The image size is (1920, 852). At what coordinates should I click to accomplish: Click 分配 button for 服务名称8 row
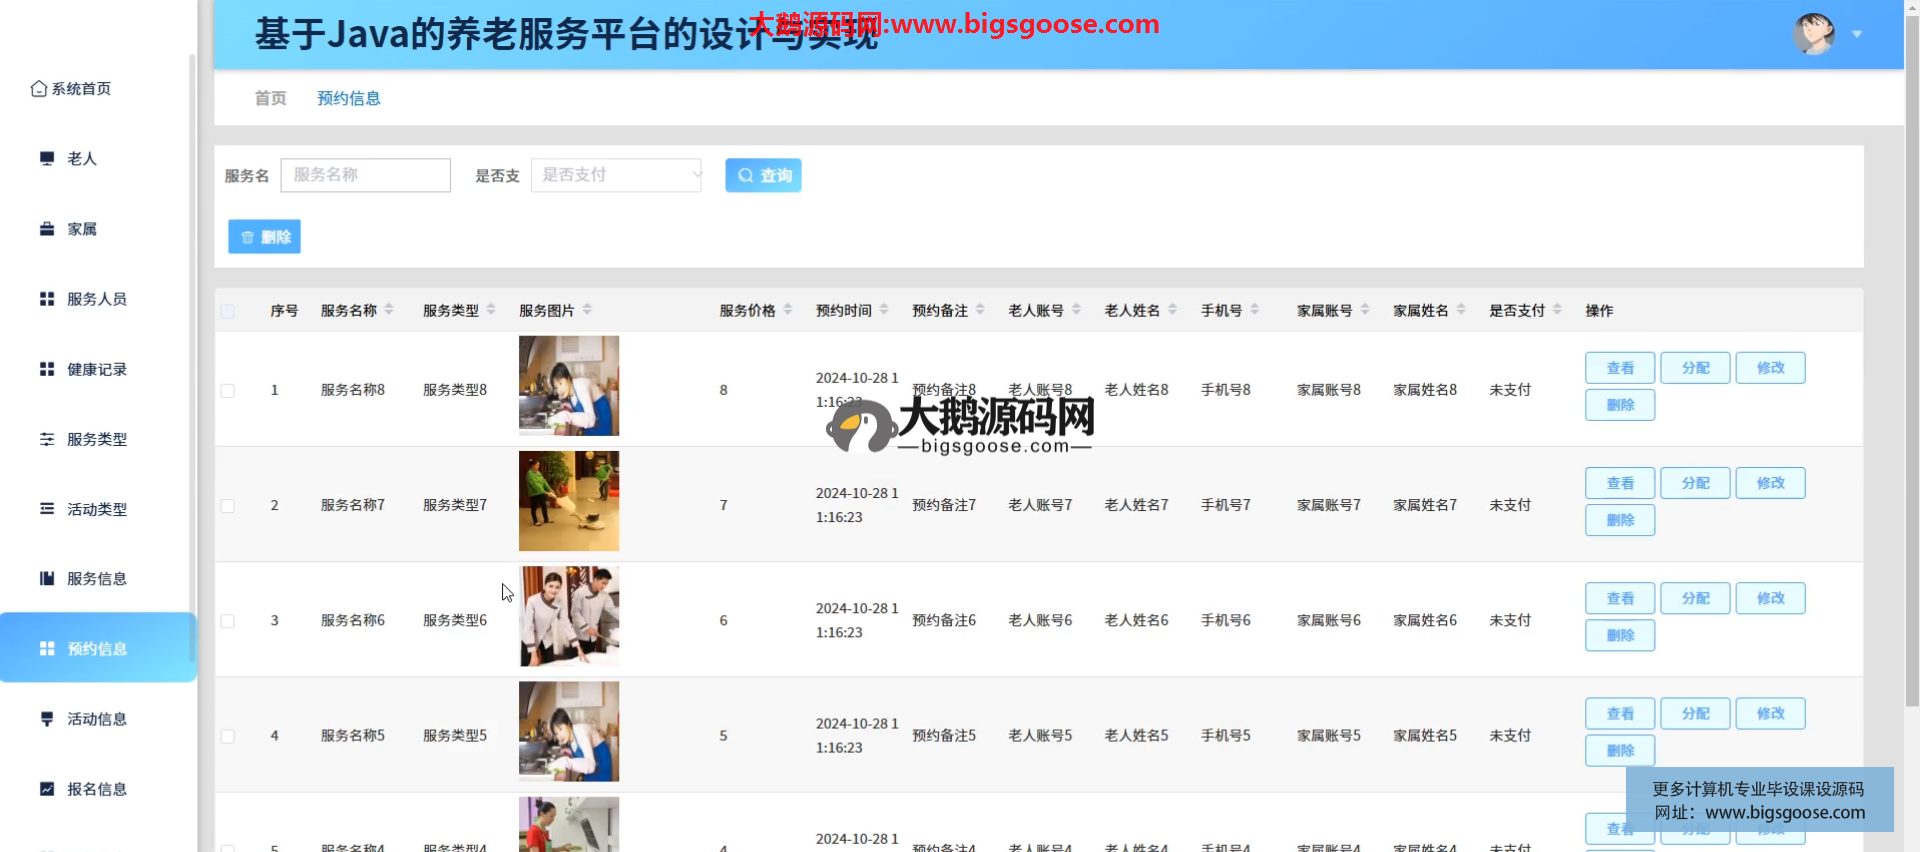[x=1695, y=368]
